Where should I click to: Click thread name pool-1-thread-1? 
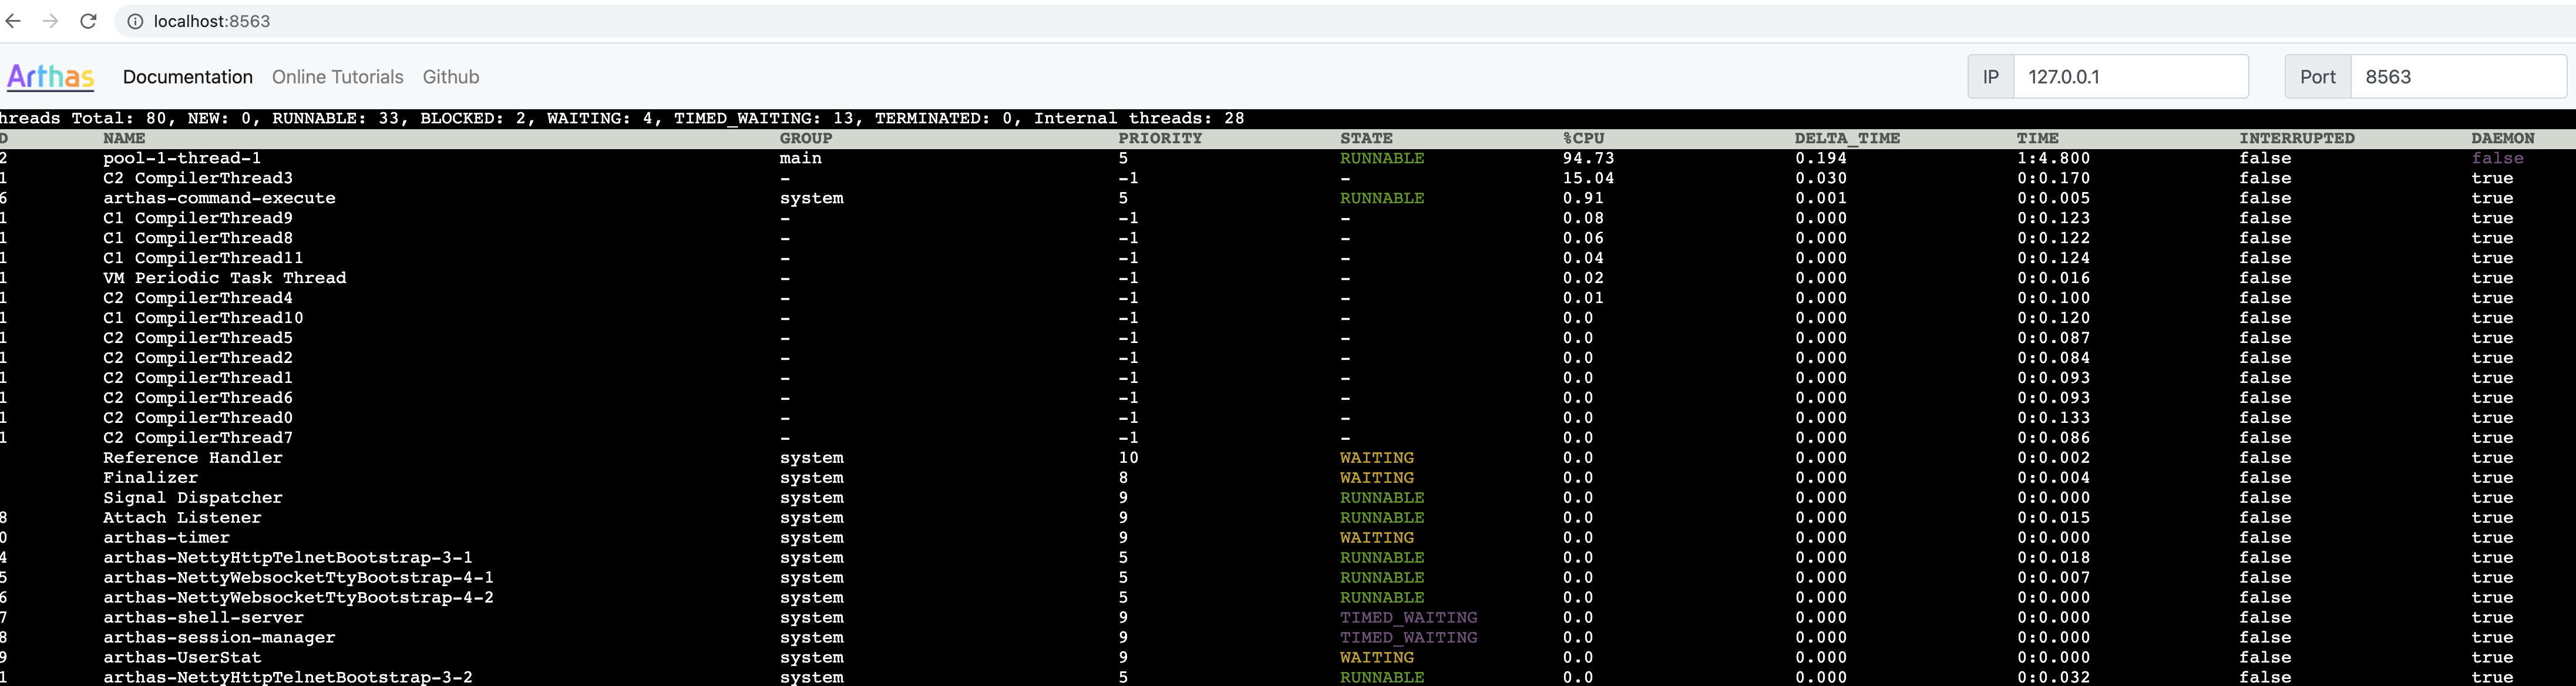(x=182, y=158)
